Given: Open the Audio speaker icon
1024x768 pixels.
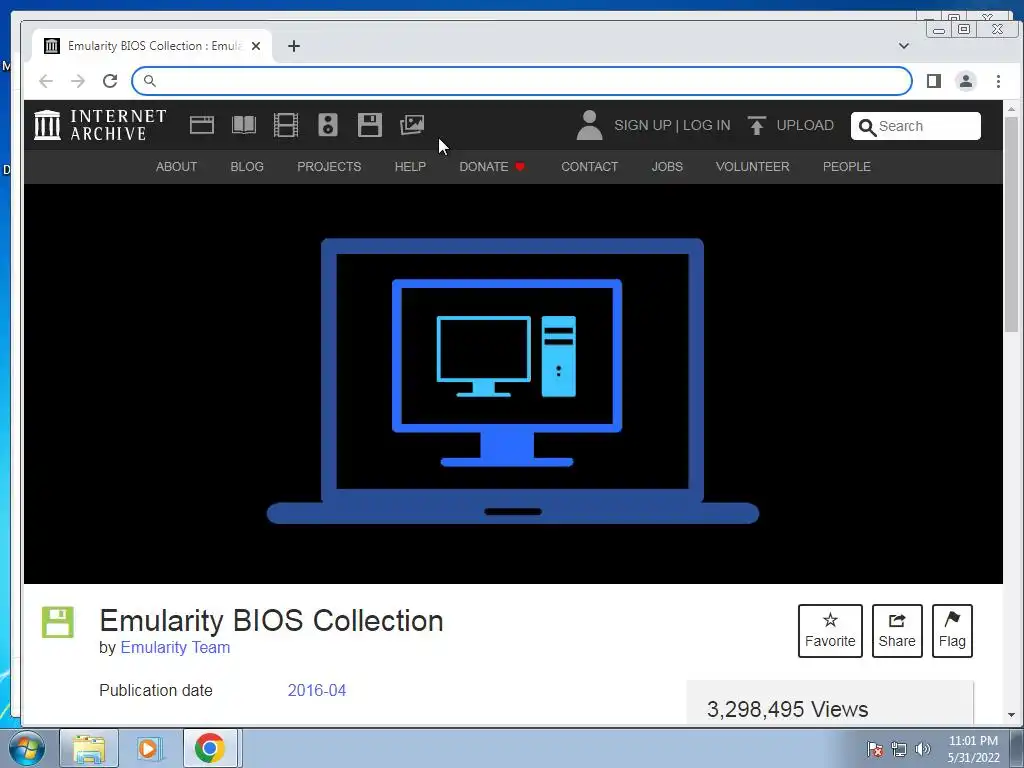Looking at the screenshot, I should 328,125.
